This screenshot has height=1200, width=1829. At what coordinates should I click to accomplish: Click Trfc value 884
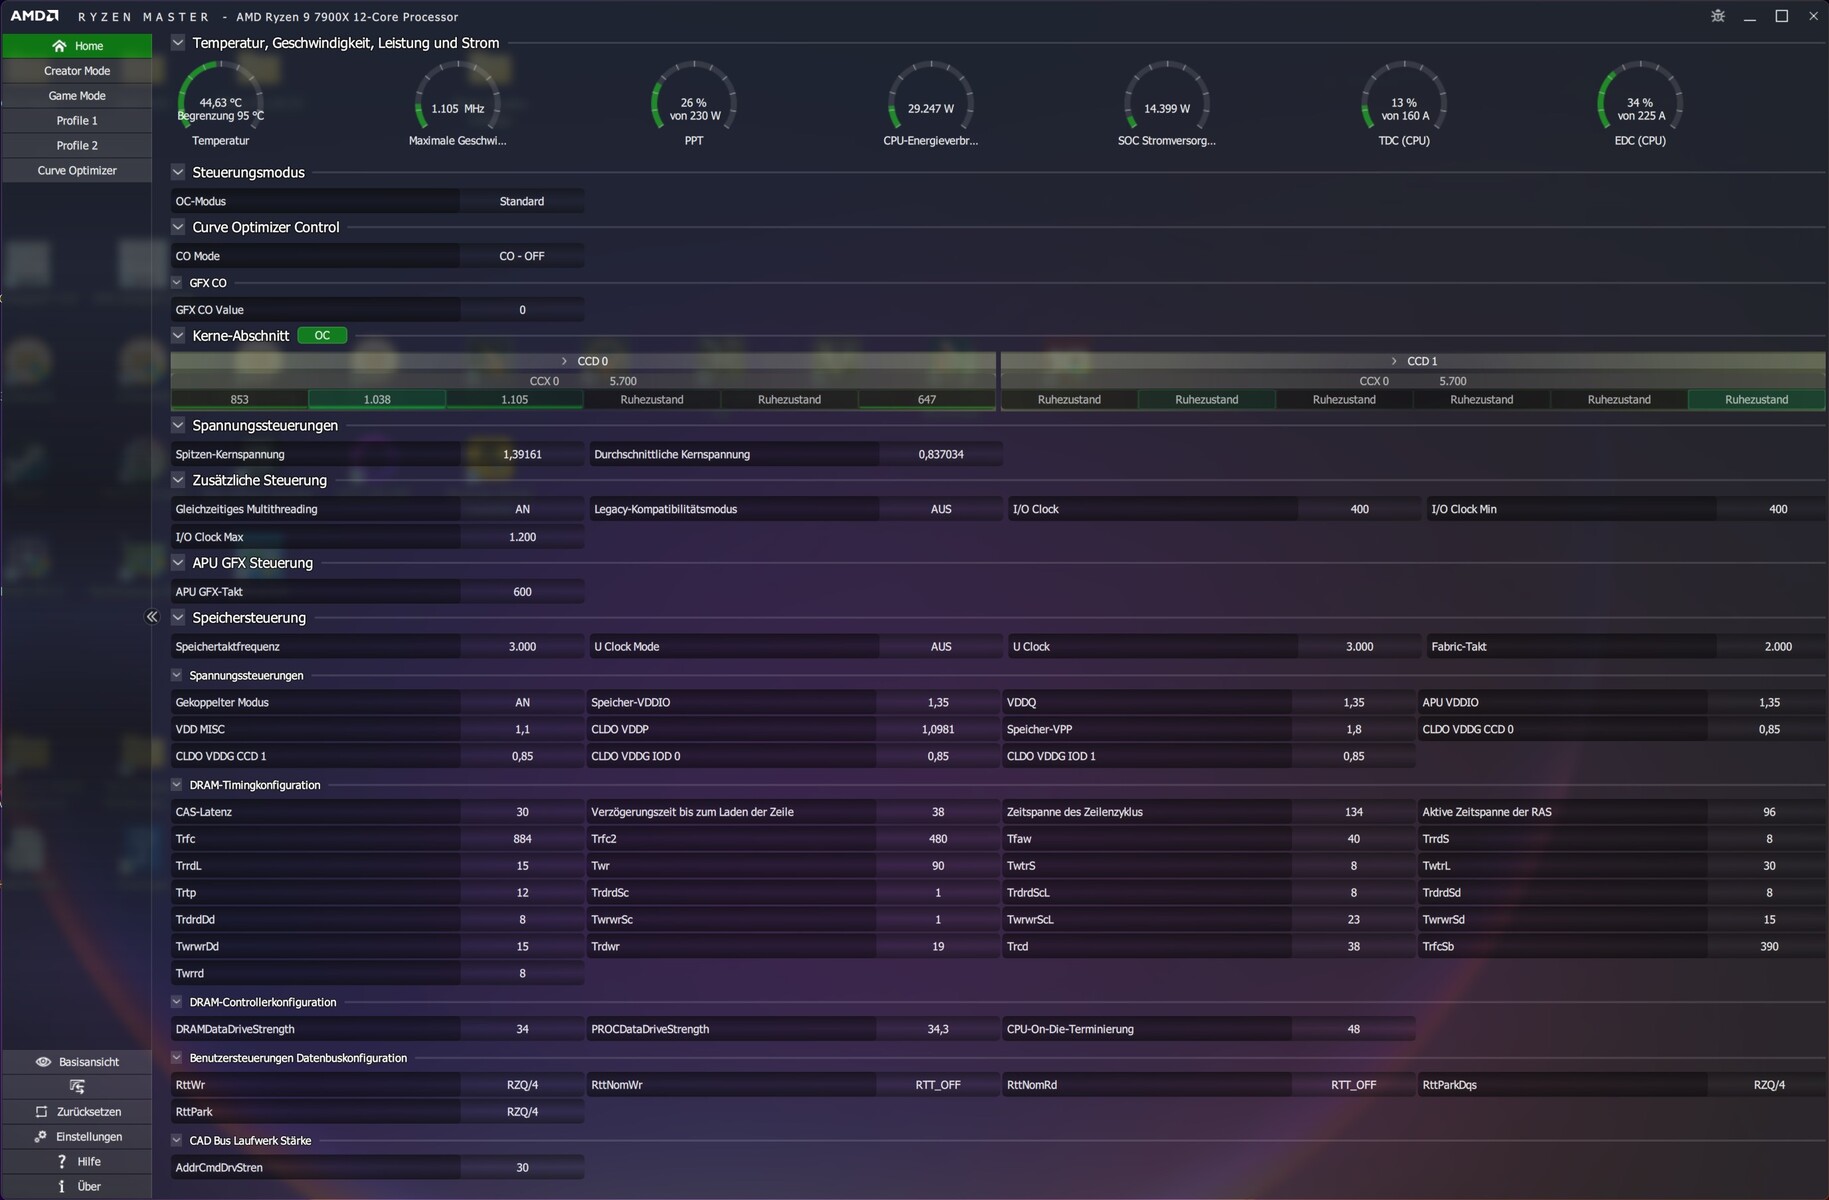coord(522,839)
